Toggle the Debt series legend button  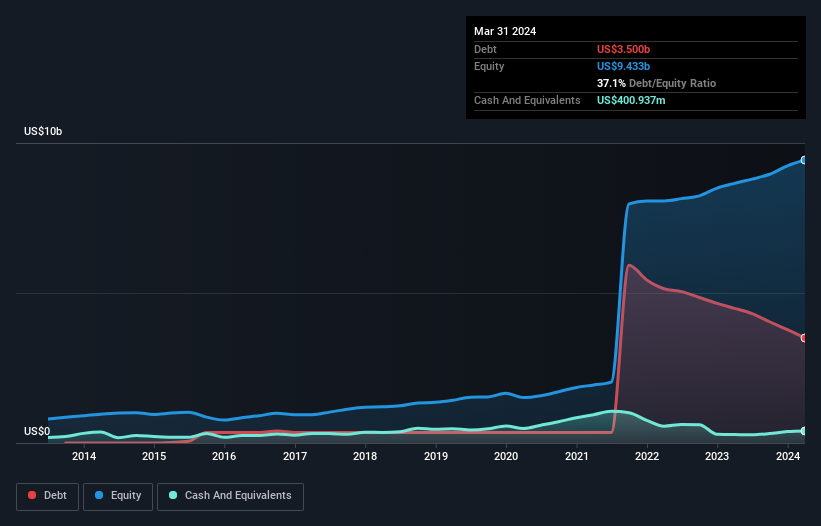click(48, 496)
